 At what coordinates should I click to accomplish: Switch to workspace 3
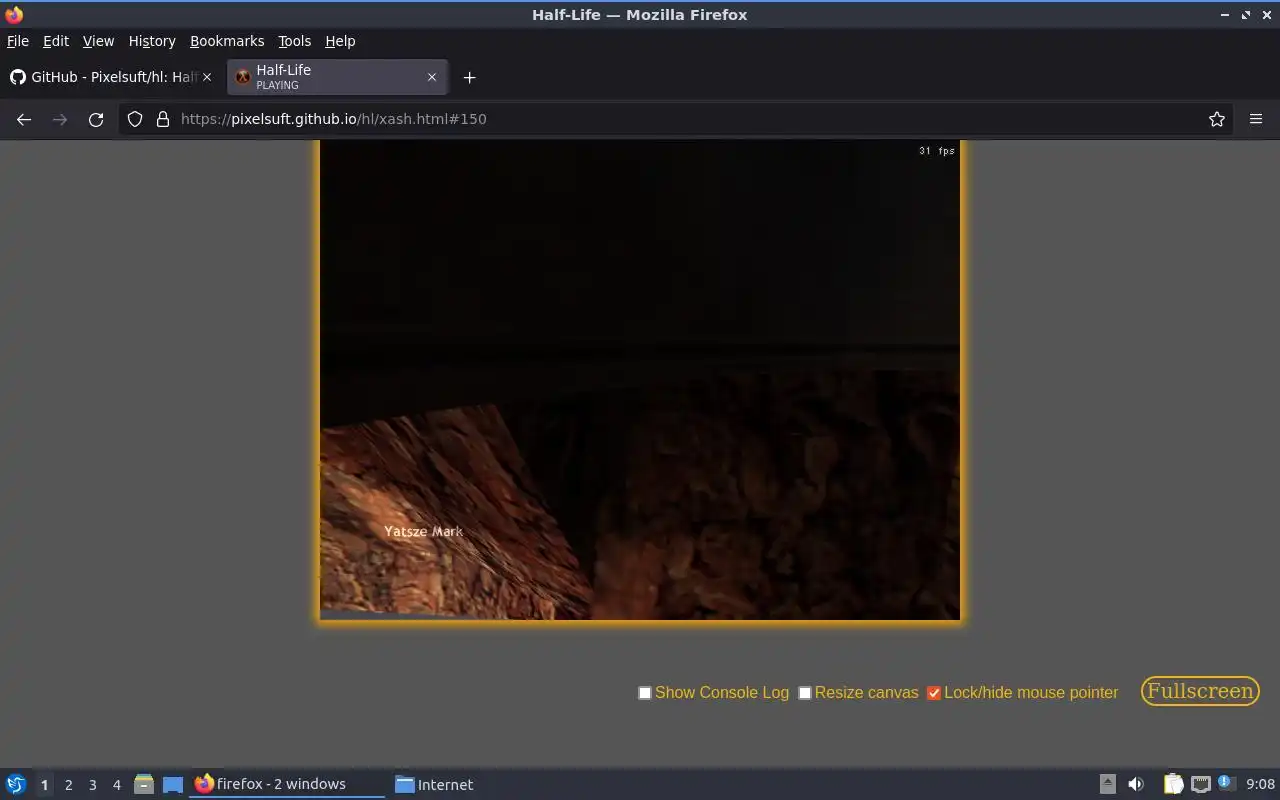click(x=92, y=785)
